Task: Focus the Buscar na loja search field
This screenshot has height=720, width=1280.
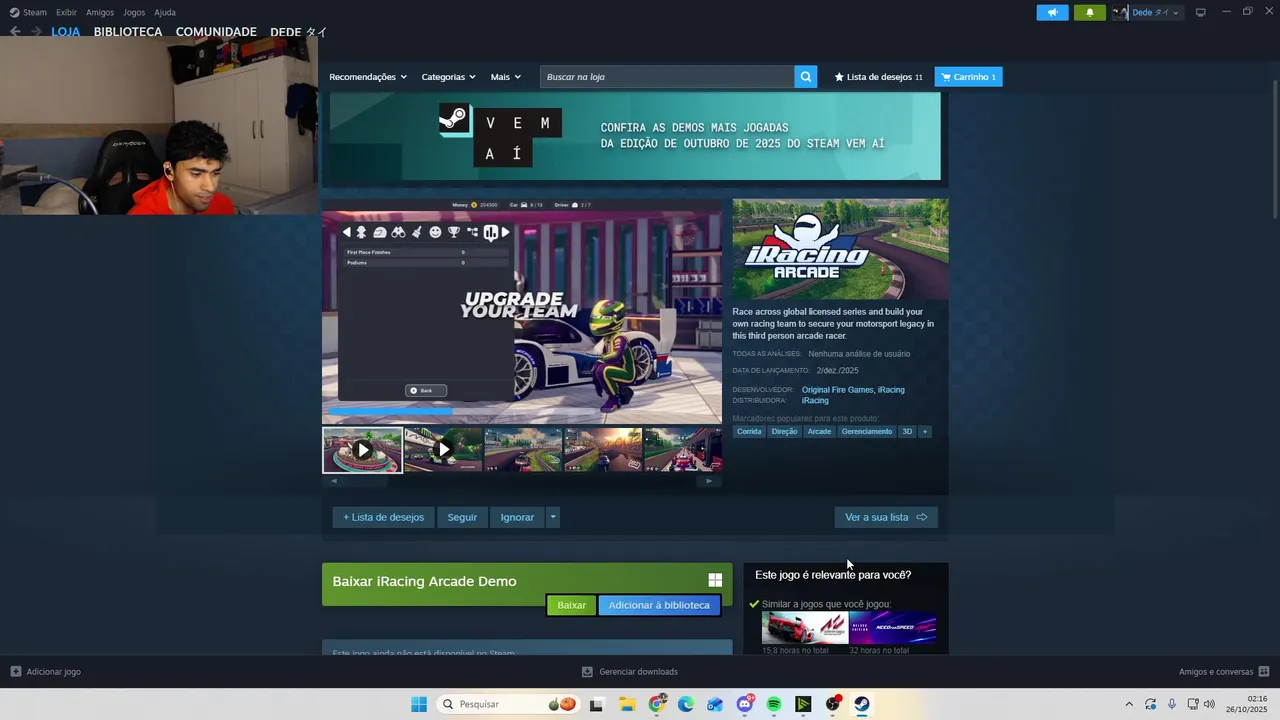Action: click(x=668, y=77)
